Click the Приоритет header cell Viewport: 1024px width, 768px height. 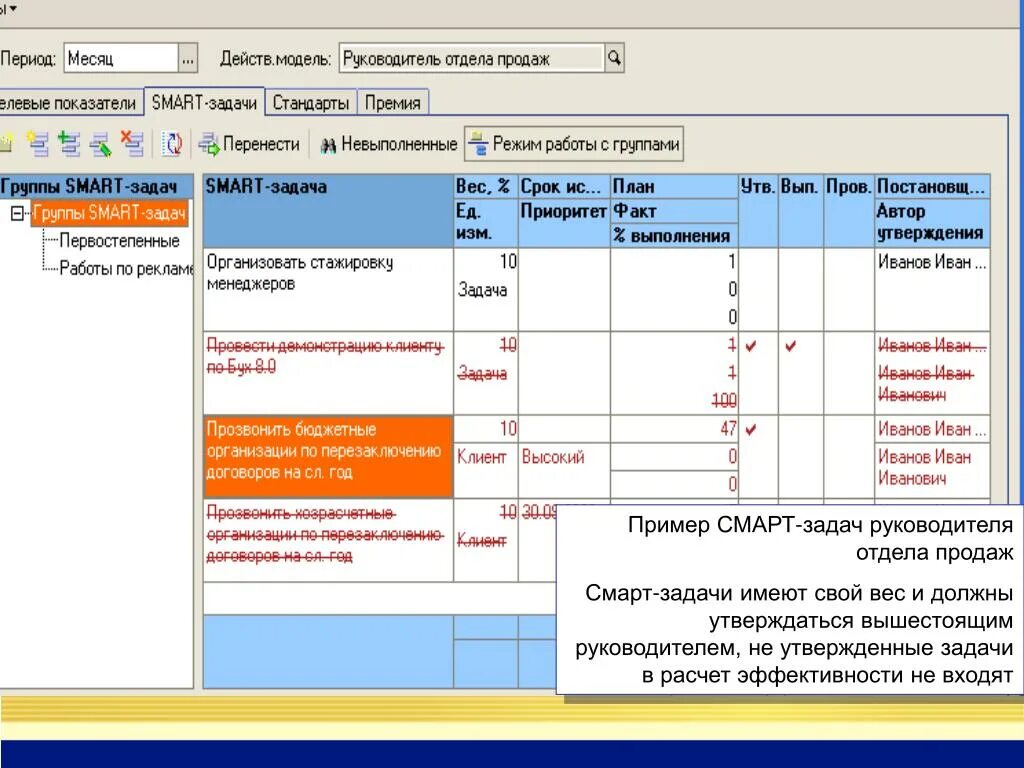click(x=564, y=223)
